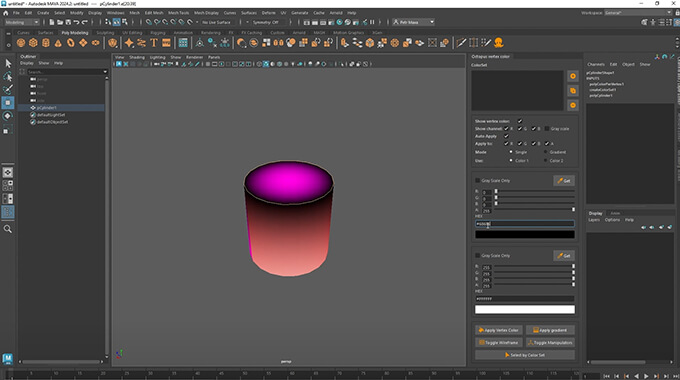Click the Apply gradient button
Image resolution: width=680 pixels, height=380 pixels.
550,330
